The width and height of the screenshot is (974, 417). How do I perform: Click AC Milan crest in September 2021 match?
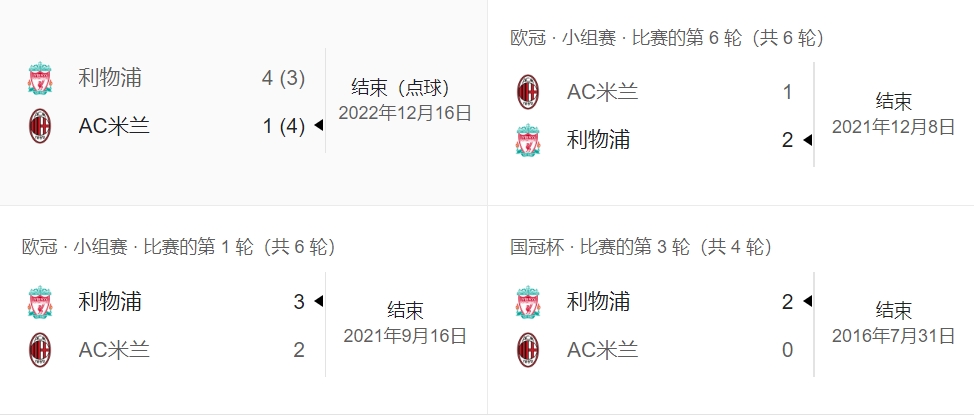tap(40, 349)
